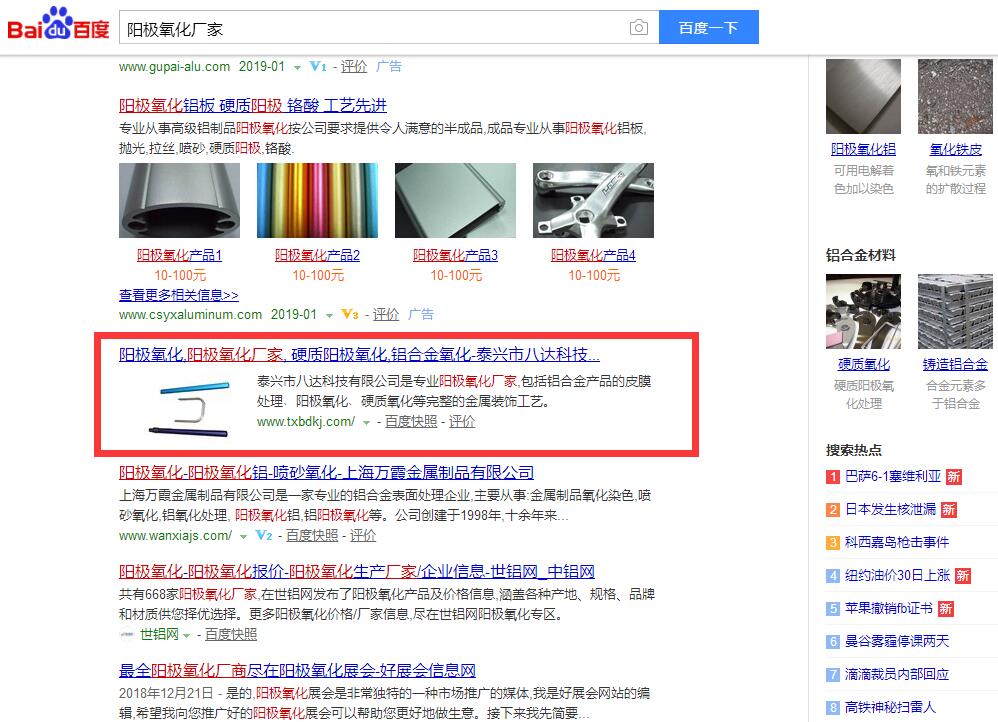Click the 新 badge beside 纽约油价30日上涨
Image resolution: width=998 pixels, height=722 pixels.
(963, 576)
